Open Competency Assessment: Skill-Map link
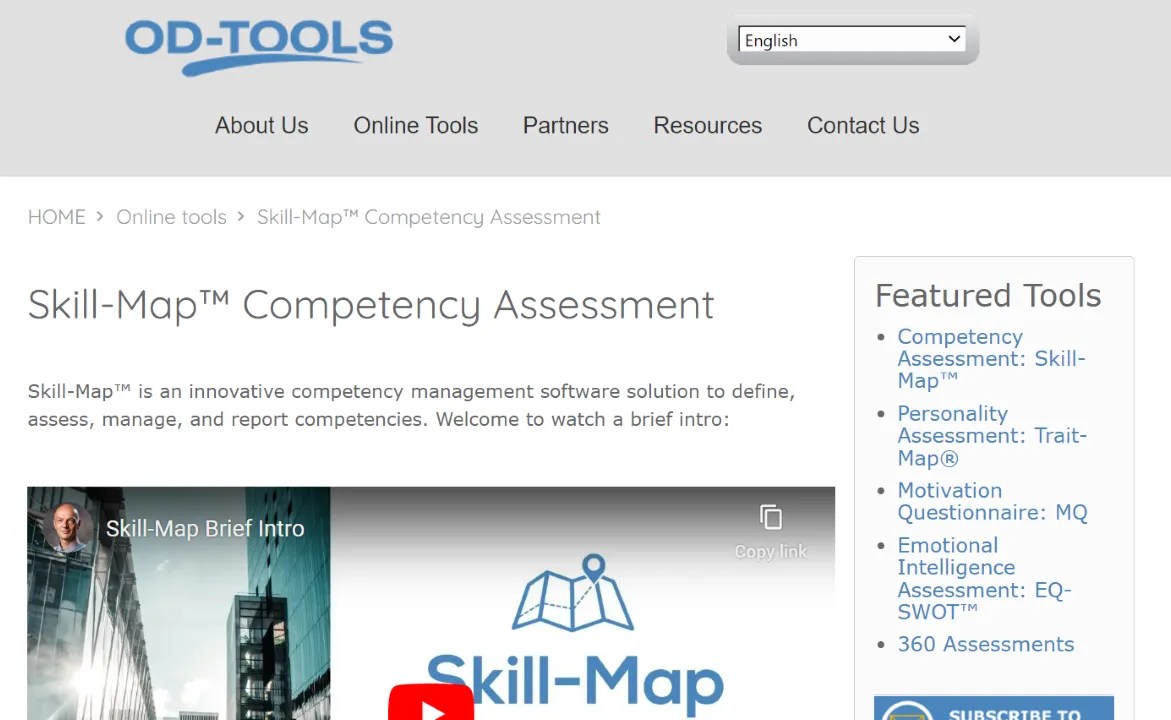Screen dimensions: 1171x720 tap(991, 358)
